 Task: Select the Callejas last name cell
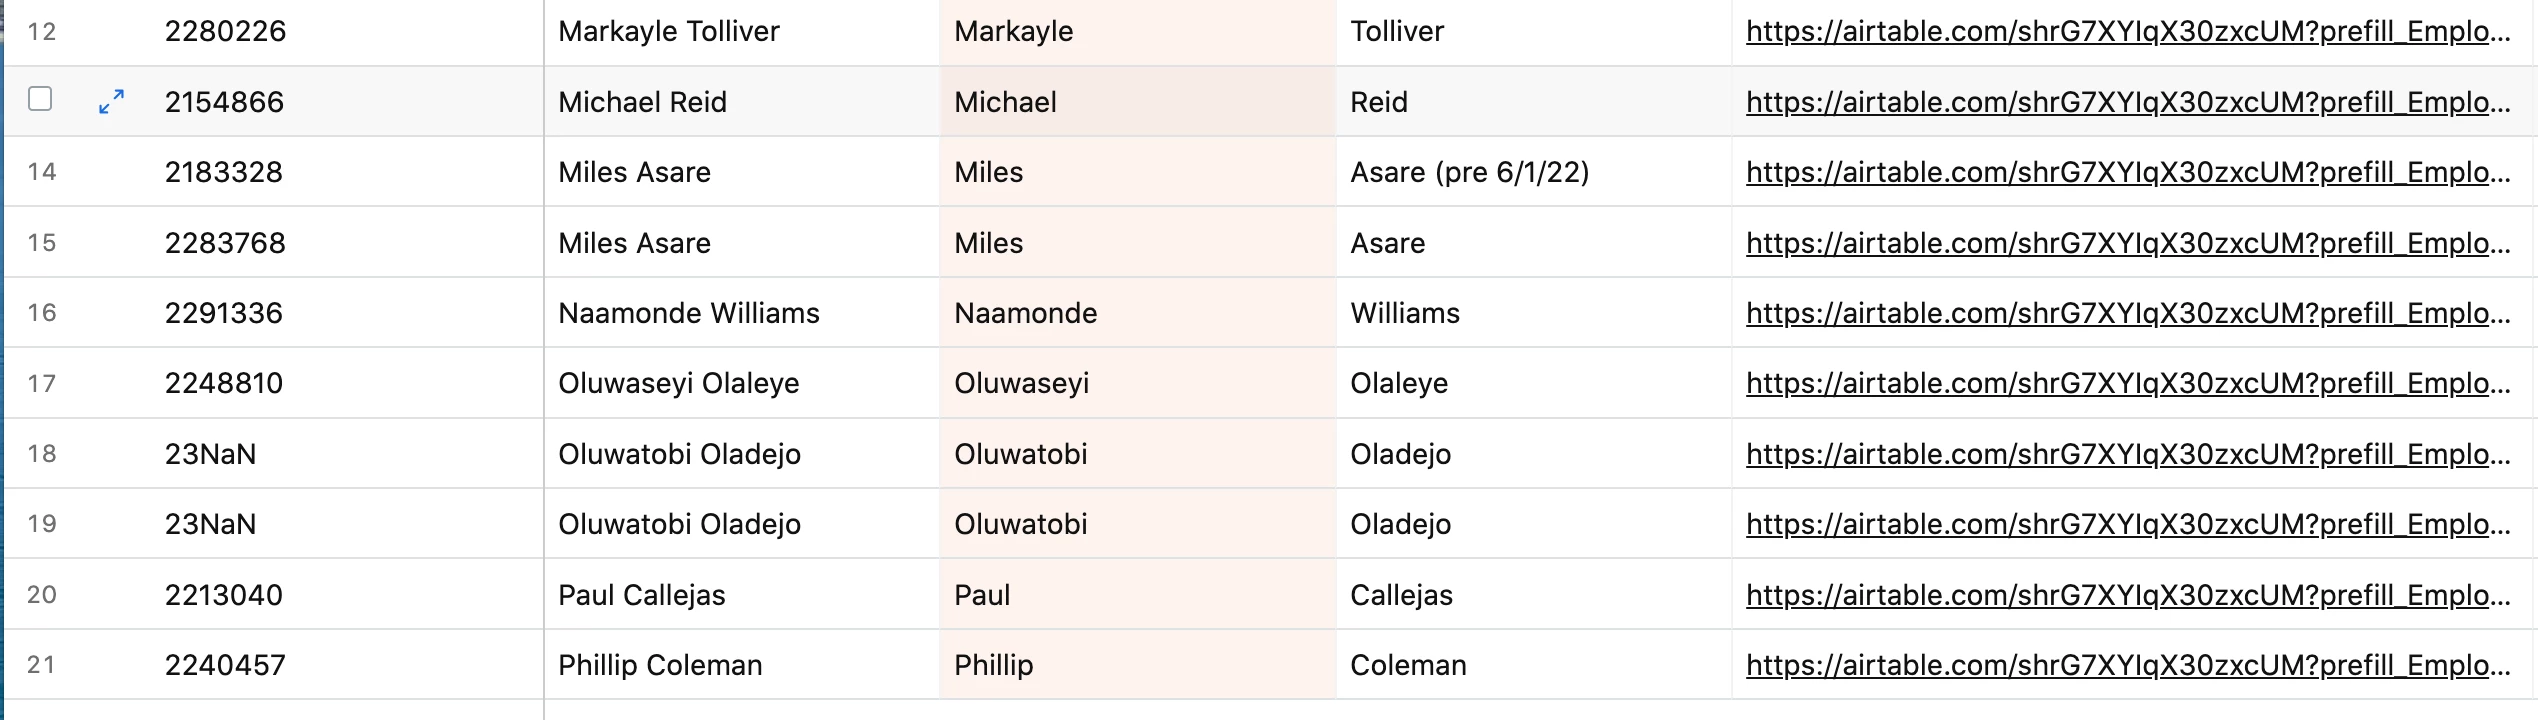(1533, 595)
